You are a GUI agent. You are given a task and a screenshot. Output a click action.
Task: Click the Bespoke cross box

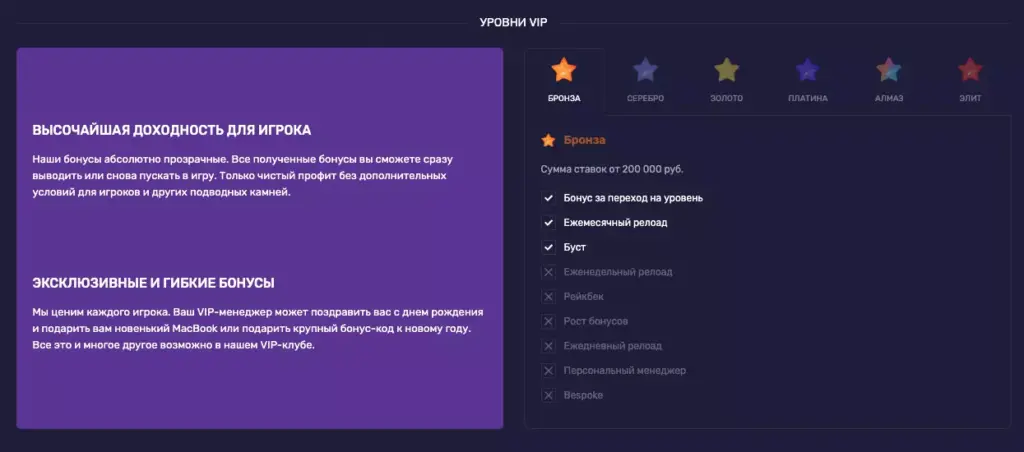548,396
